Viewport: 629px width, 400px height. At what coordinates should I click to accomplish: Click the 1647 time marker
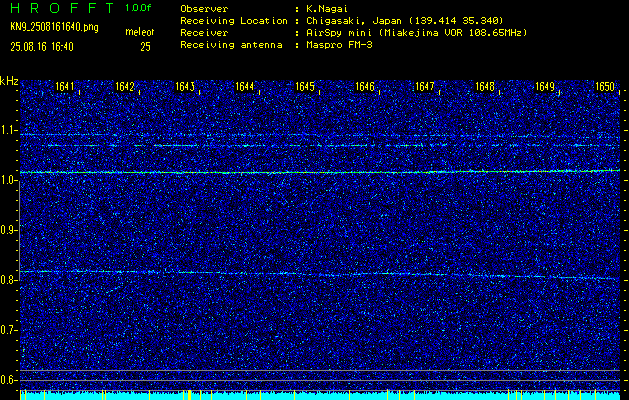[424, 87]
